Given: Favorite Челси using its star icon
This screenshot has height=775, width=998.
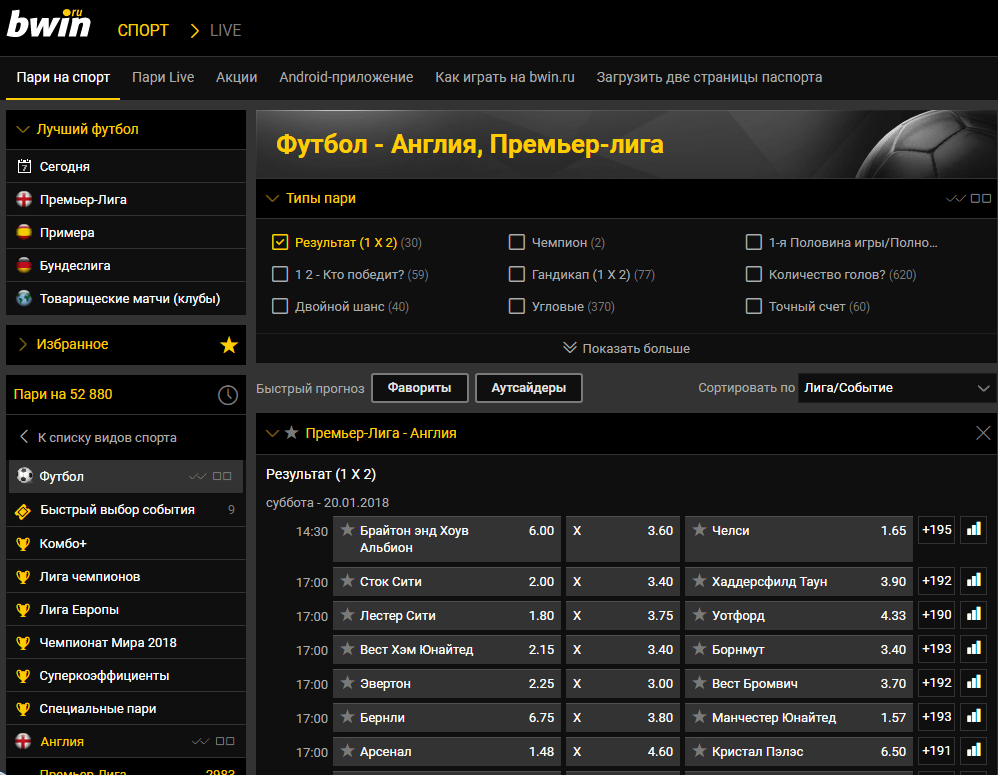Looking at the screenshot, I should (699, 530).
